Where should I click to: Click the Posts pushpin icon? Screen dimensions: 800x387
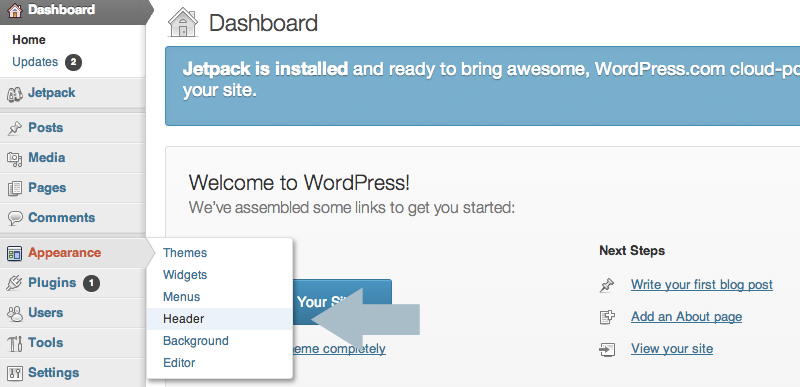tap(15, 128)
